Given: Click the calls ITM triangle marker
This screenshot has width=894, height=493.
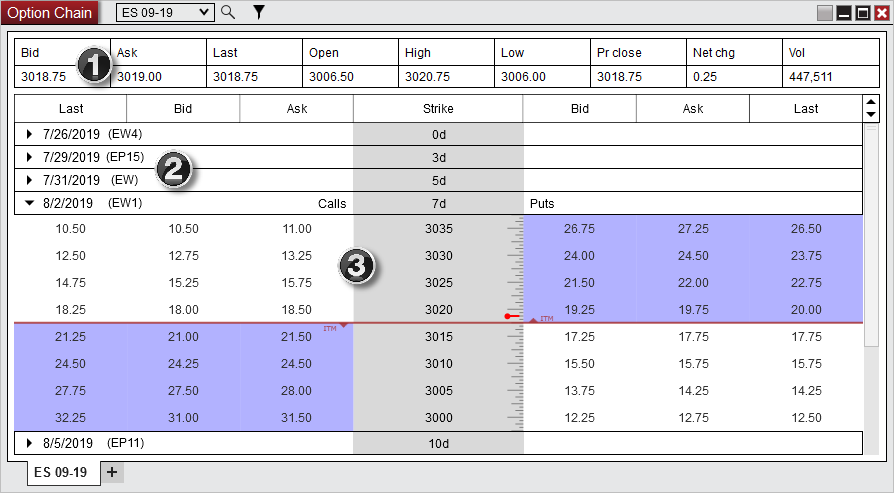Looking at the screenshot, I should [x=343, y=326].
